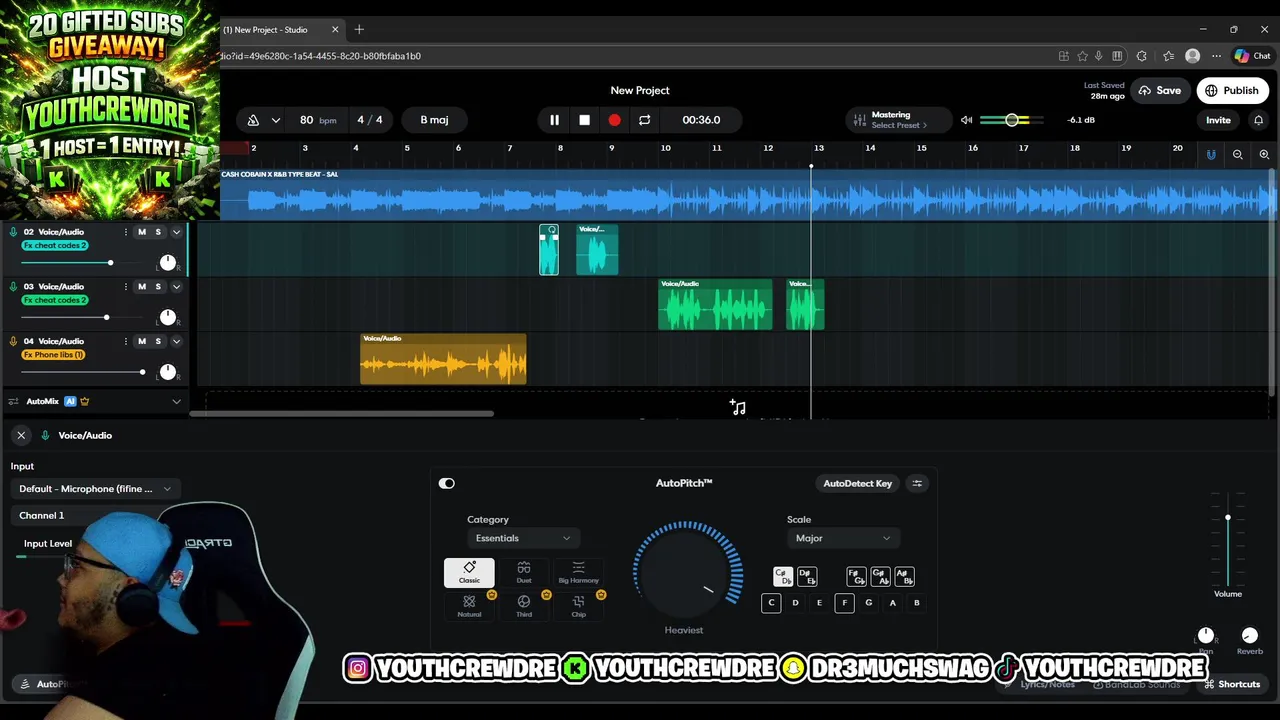Pause playback

(554, 120)
